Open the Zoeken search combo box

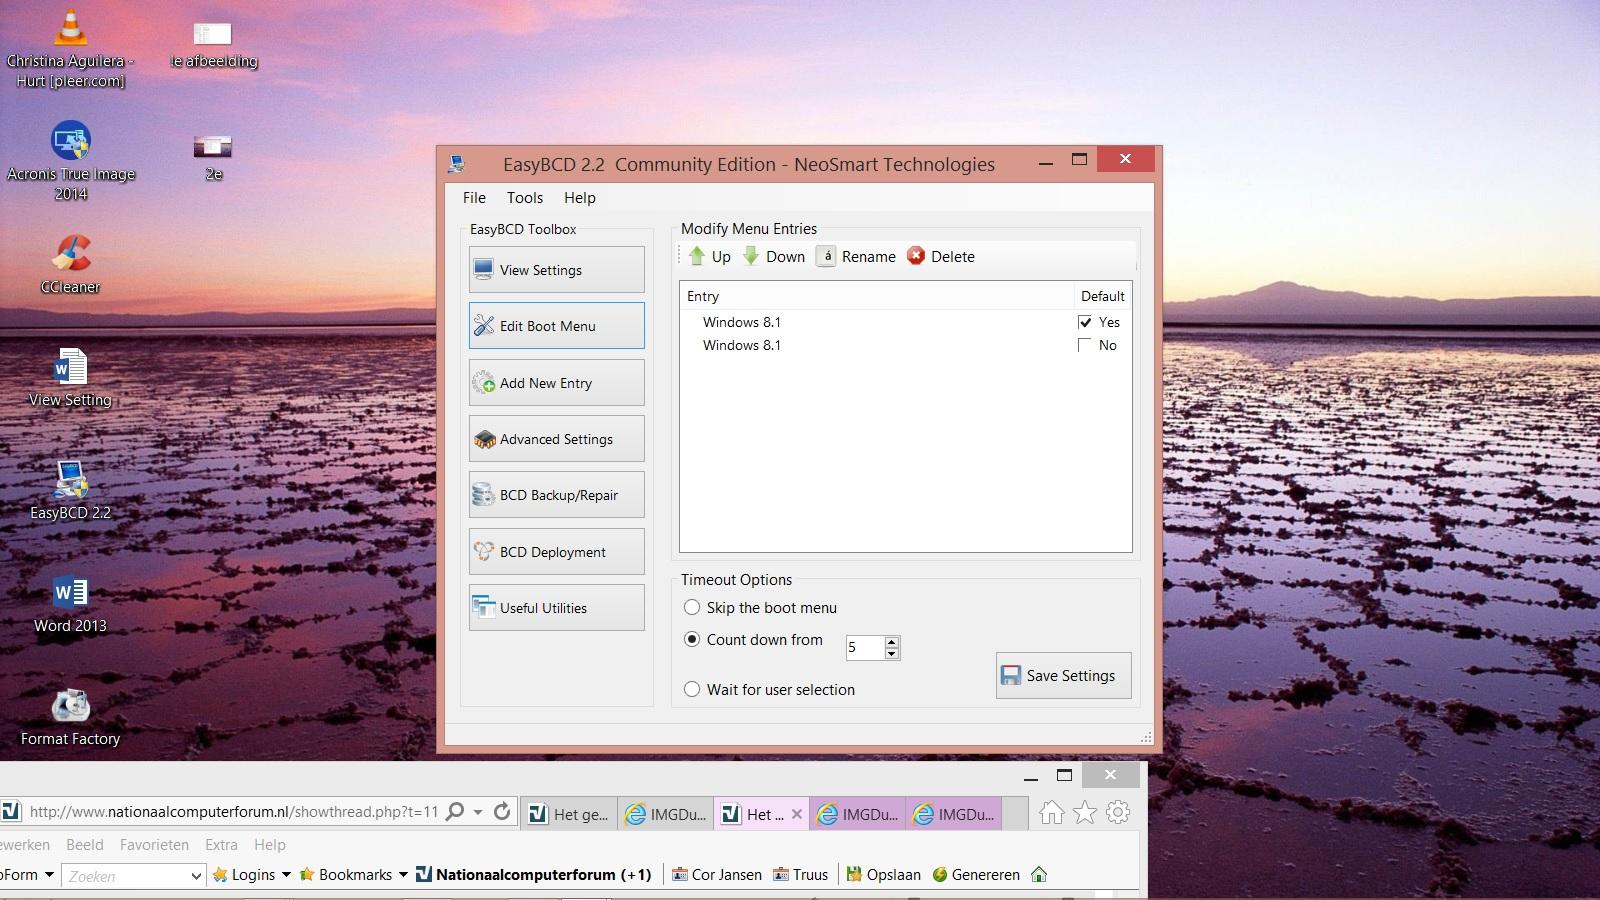point(134,876)
